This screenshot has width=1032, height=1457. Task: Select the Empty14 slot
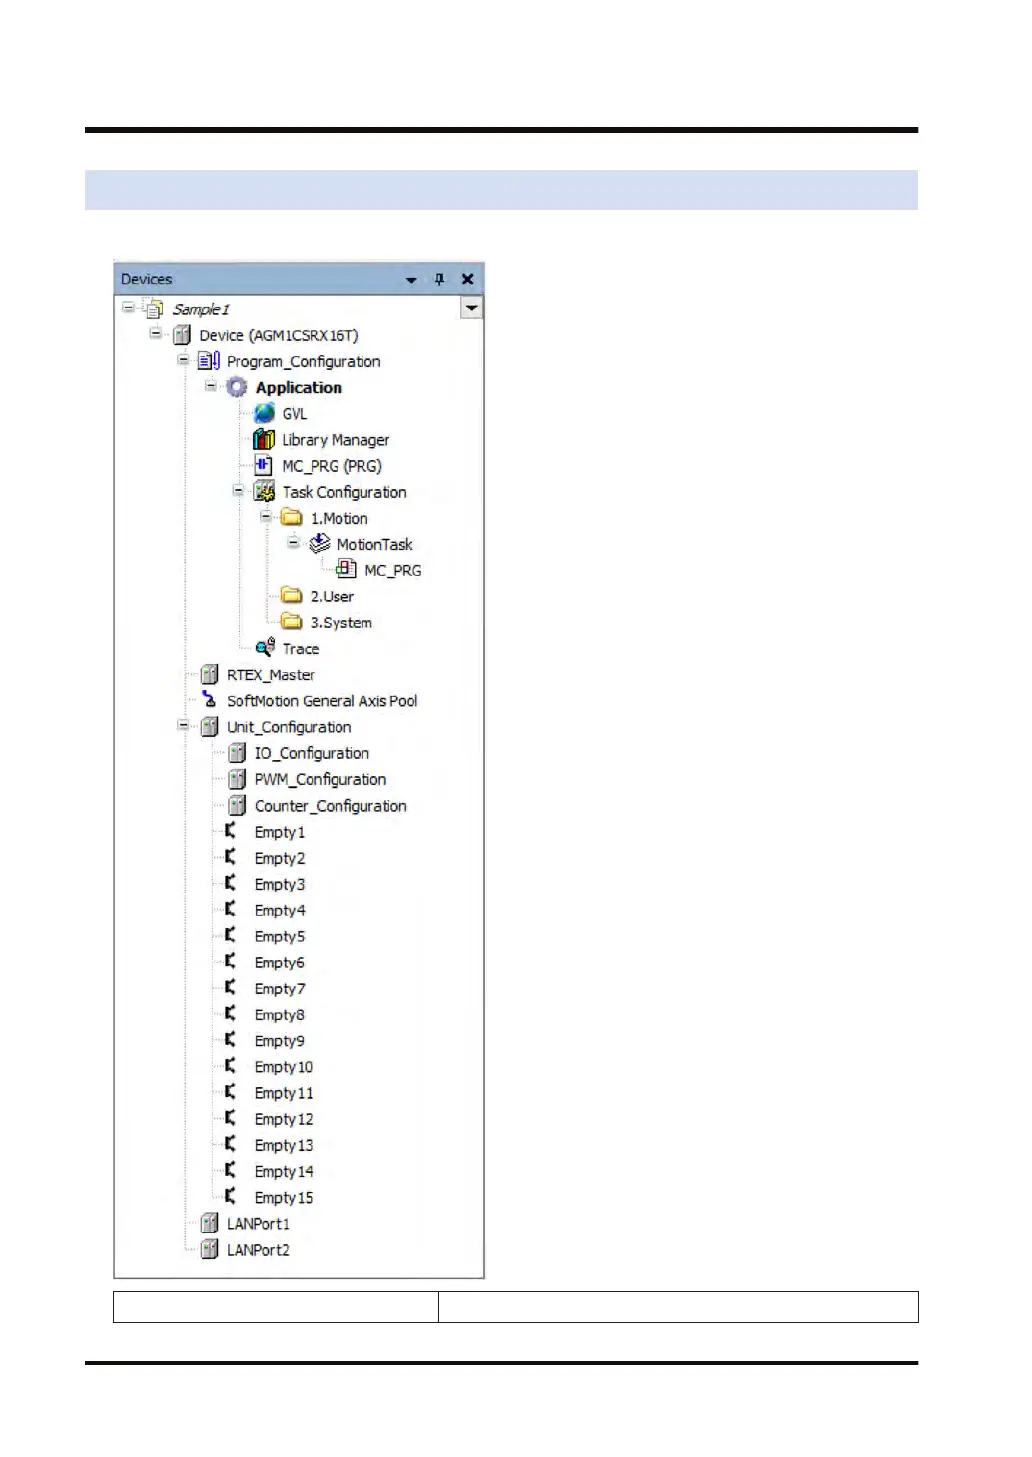click(x=284, y=1171)
